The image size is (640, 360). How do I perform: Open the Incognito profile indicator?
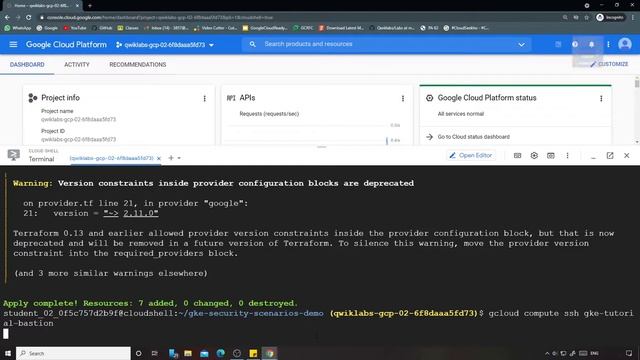610,18
